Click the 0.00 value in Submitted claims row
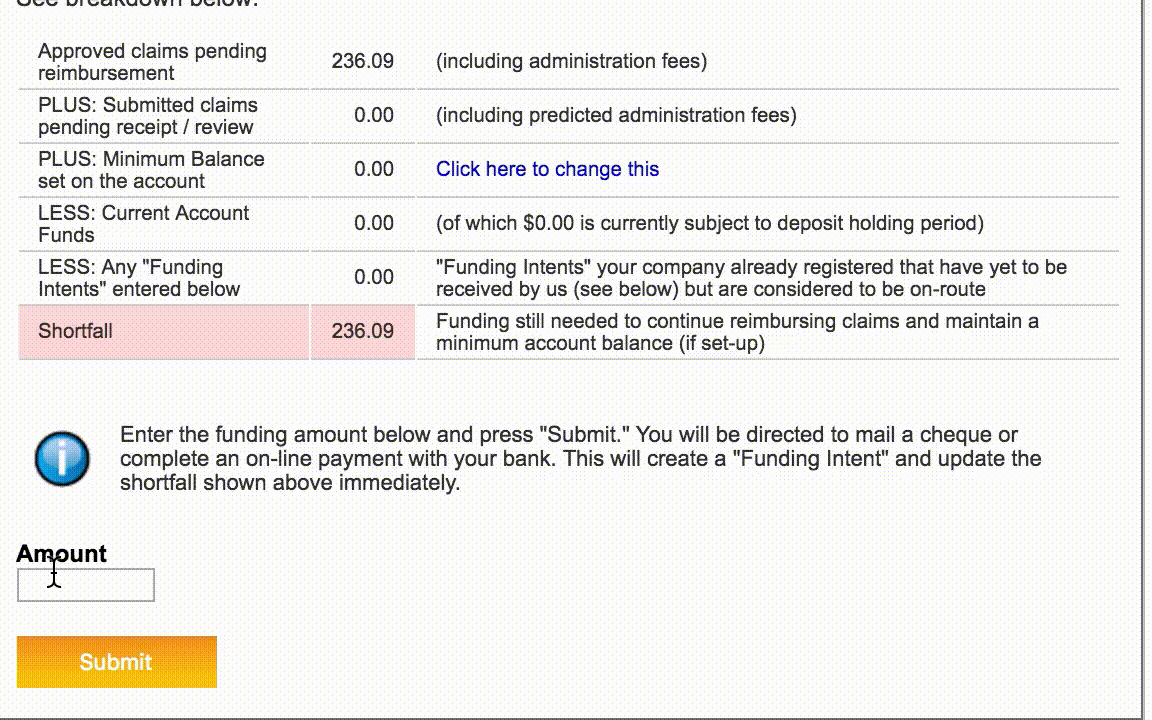This screenshot has height=720, width=1152. (x=373, y=115)
